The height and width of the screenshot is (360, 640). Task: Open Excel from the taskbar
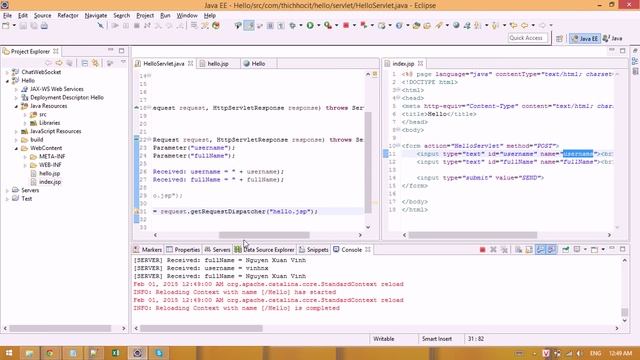[116, 353]
